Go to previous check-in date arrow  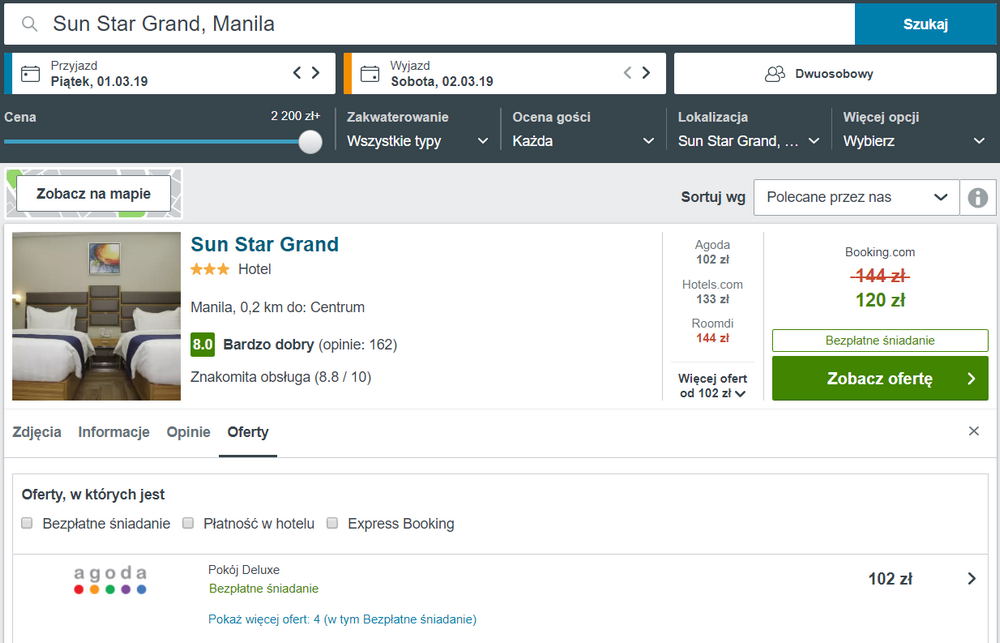297,73
